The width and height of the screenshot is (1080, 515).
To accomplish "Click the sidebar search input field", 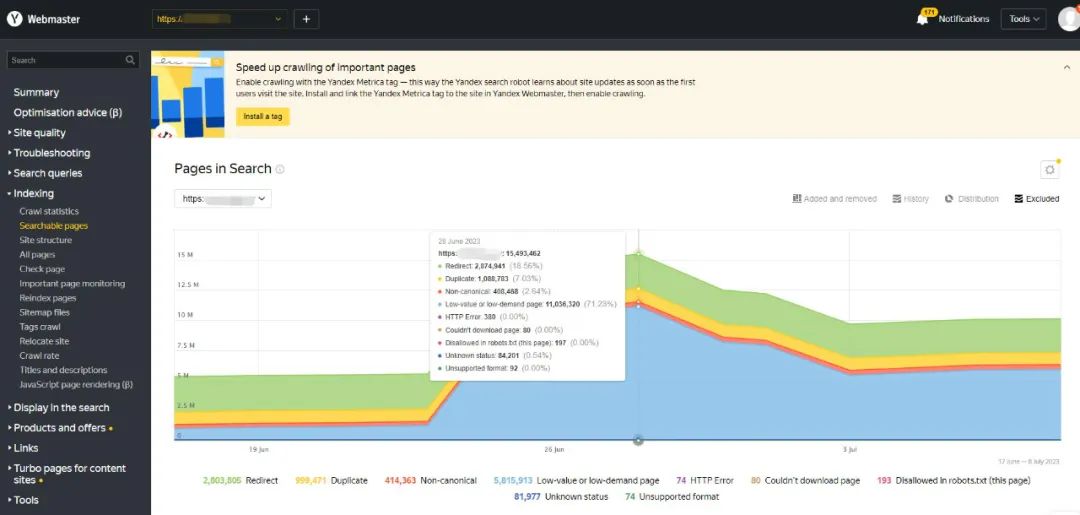I will (65, 61).
